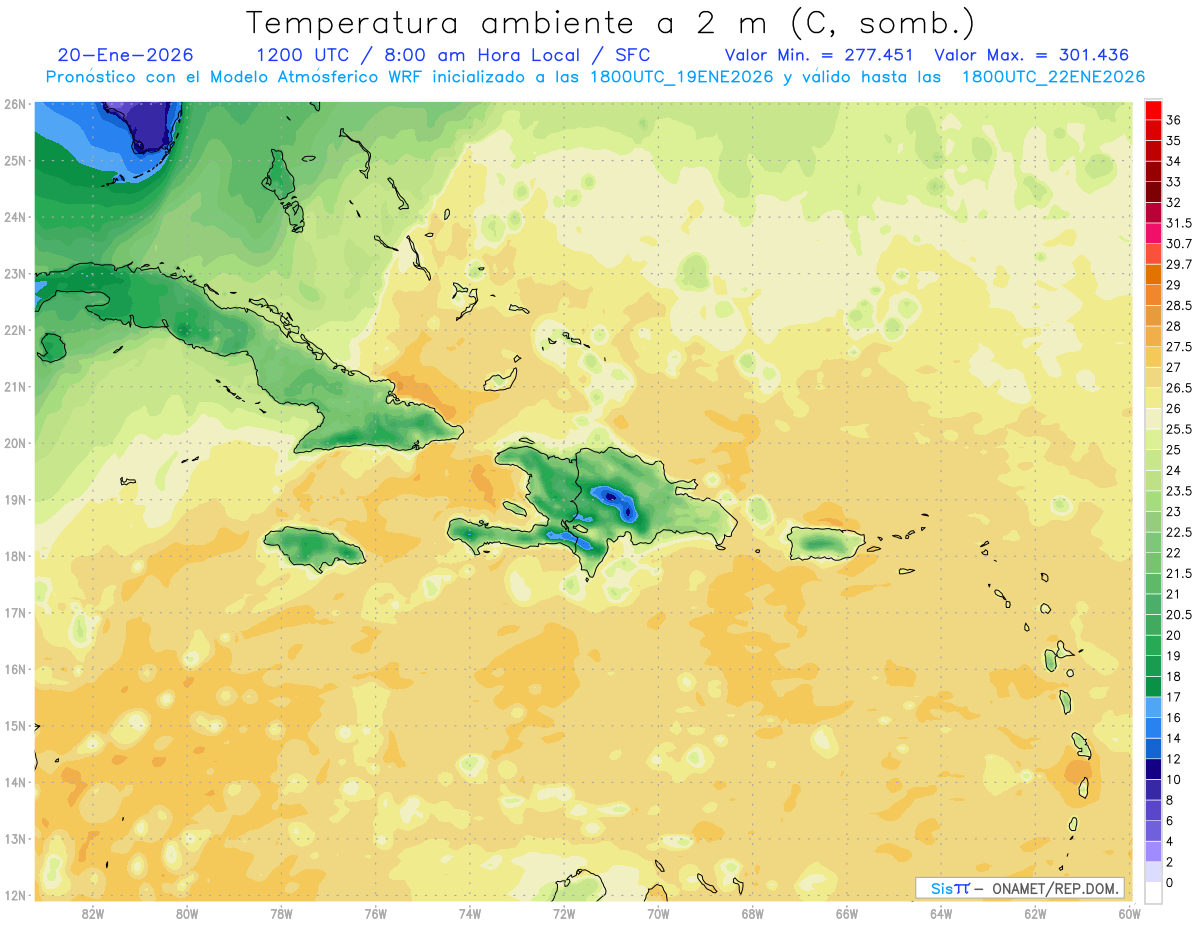Click the longitude axis label '70W'
Viewport: 1200px width, 927px height.
[x=658, y=914]
